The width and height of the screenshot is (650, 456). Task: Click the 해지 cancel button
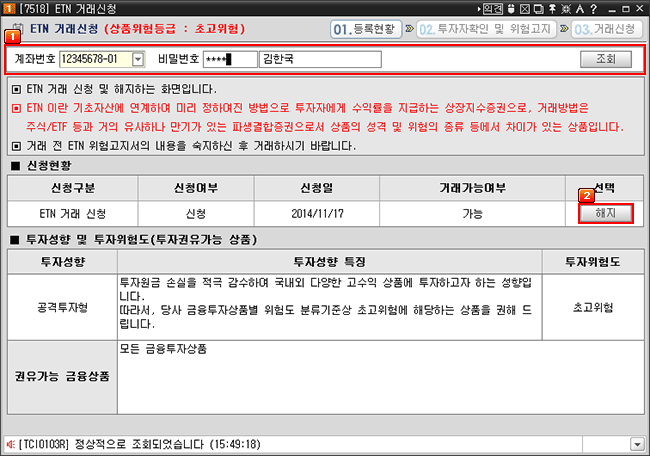pyautogui.click(x=606, y=213)
